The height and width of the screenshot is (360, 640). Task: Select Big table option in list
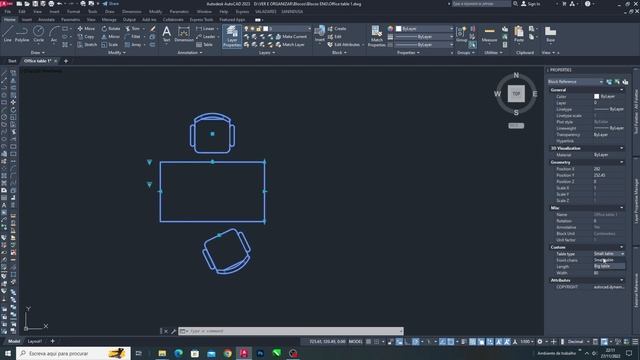pyautogui.click(x=608, y=266)
